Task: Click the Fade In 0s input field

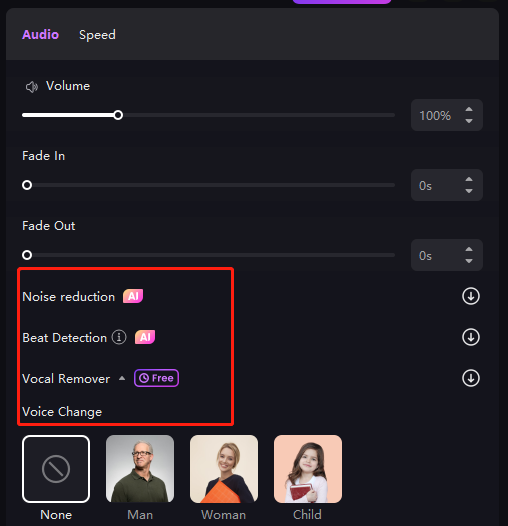Action: point(447,185)
